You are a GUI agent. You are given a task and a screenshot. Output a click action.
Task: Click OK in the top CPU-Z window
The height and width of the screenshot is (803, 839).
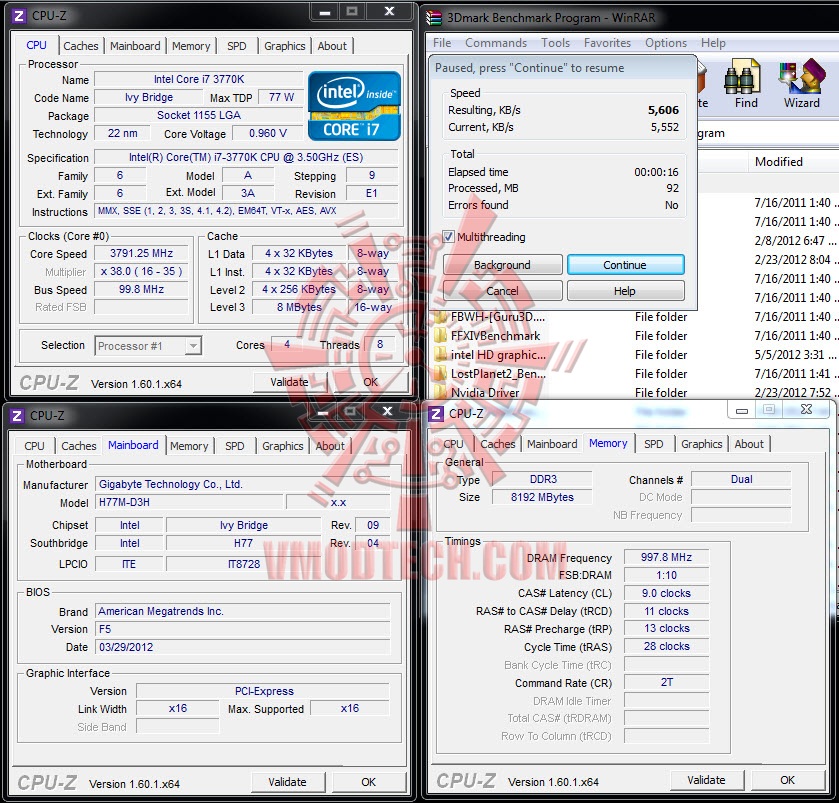(x=370, y=382)
